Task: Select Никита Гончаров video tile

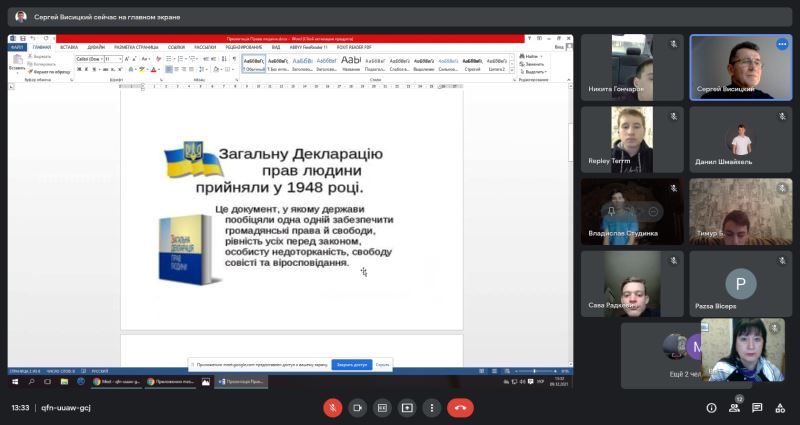Action: (x=632, y=67)
